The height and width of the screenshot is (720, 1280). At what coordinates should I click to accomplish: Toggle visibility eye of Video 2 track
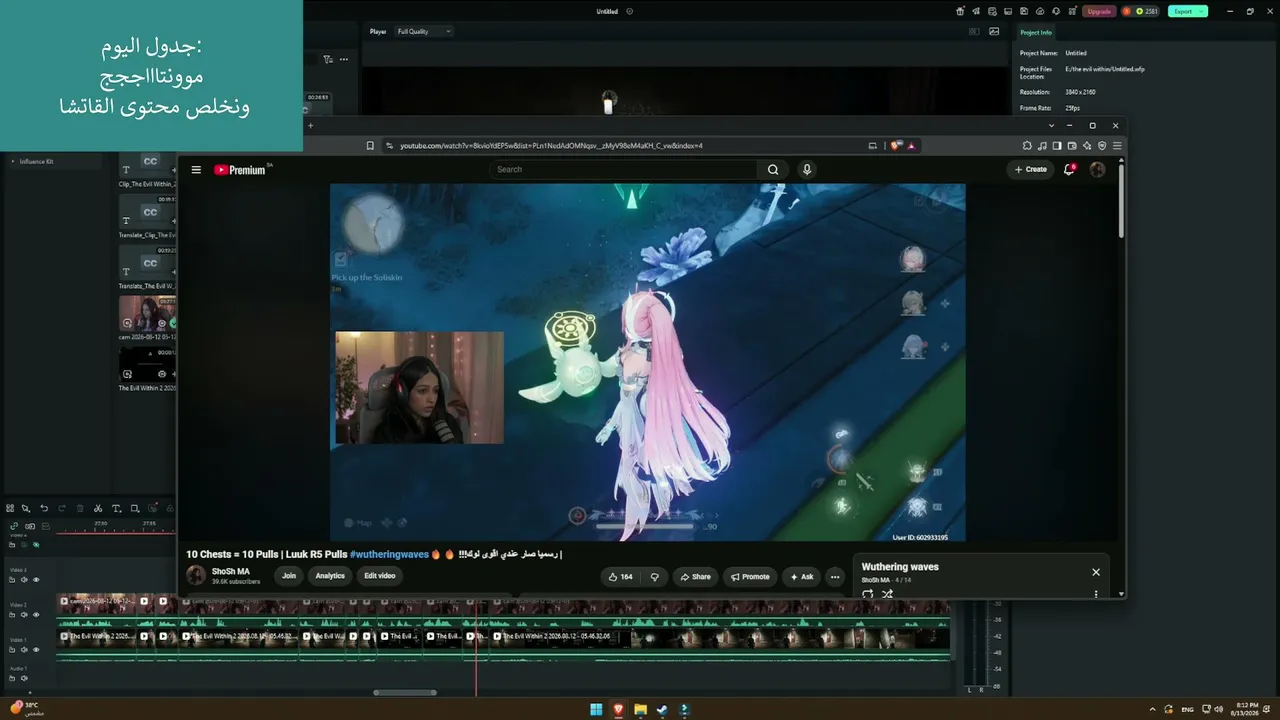click(x=36, y=615)
